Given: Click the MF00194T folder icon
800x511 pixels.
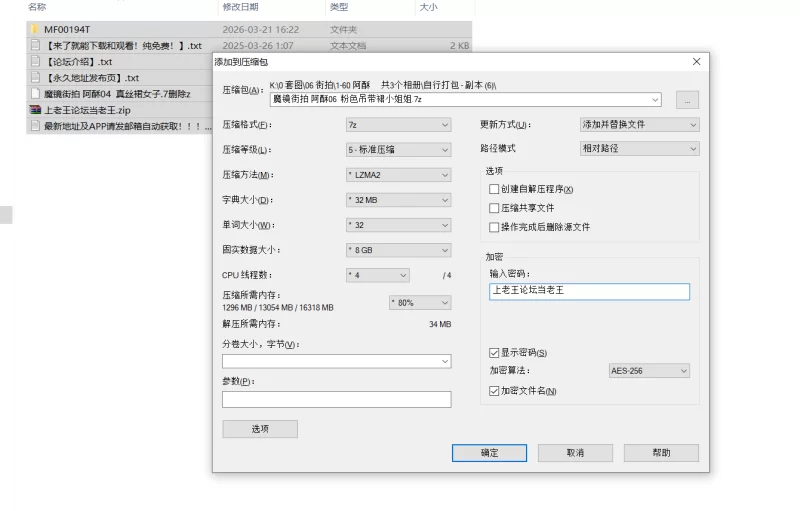Looking at the screenshot, I should [x=35, y=30].
